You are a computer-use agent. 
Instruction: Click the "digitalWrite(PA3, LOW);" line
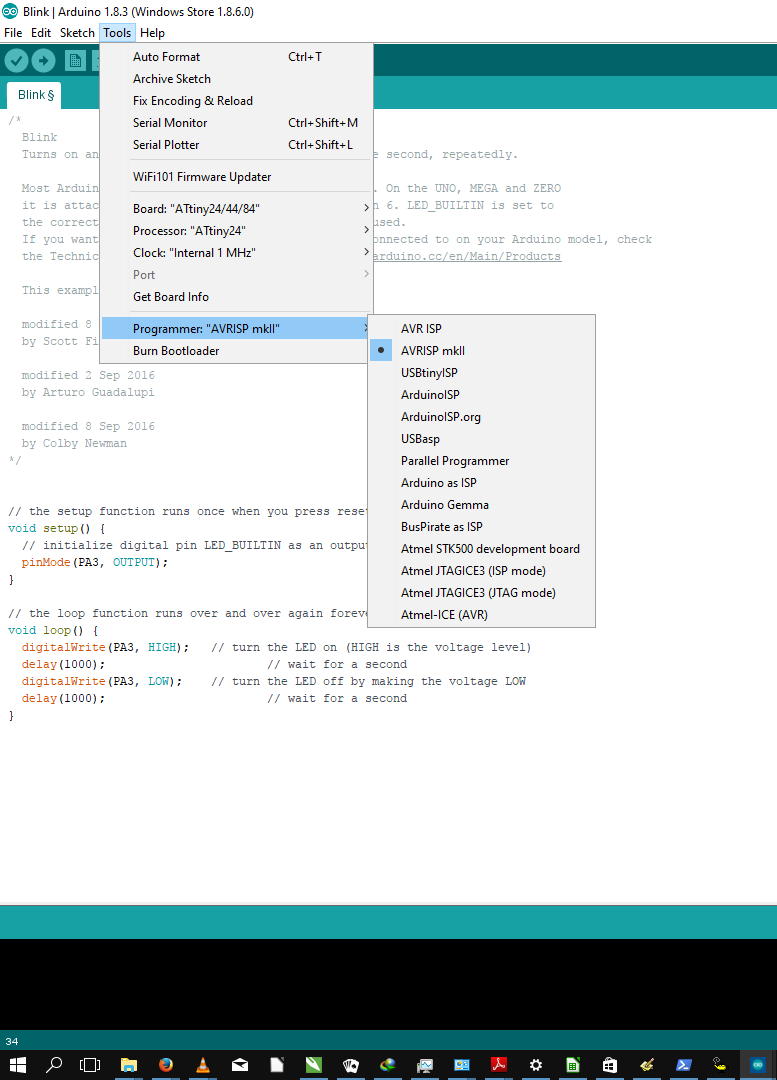(101, 681)
